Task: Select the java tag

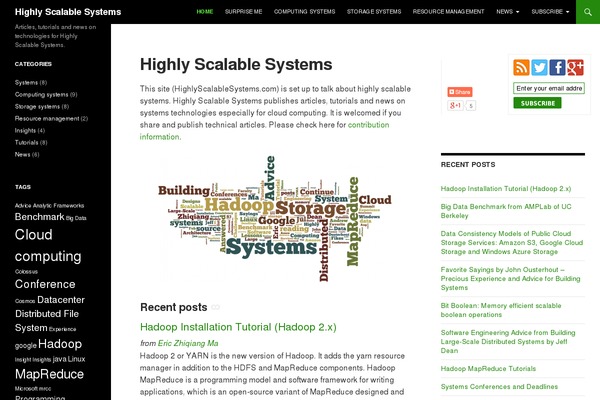Action: [x=59, y=359]
